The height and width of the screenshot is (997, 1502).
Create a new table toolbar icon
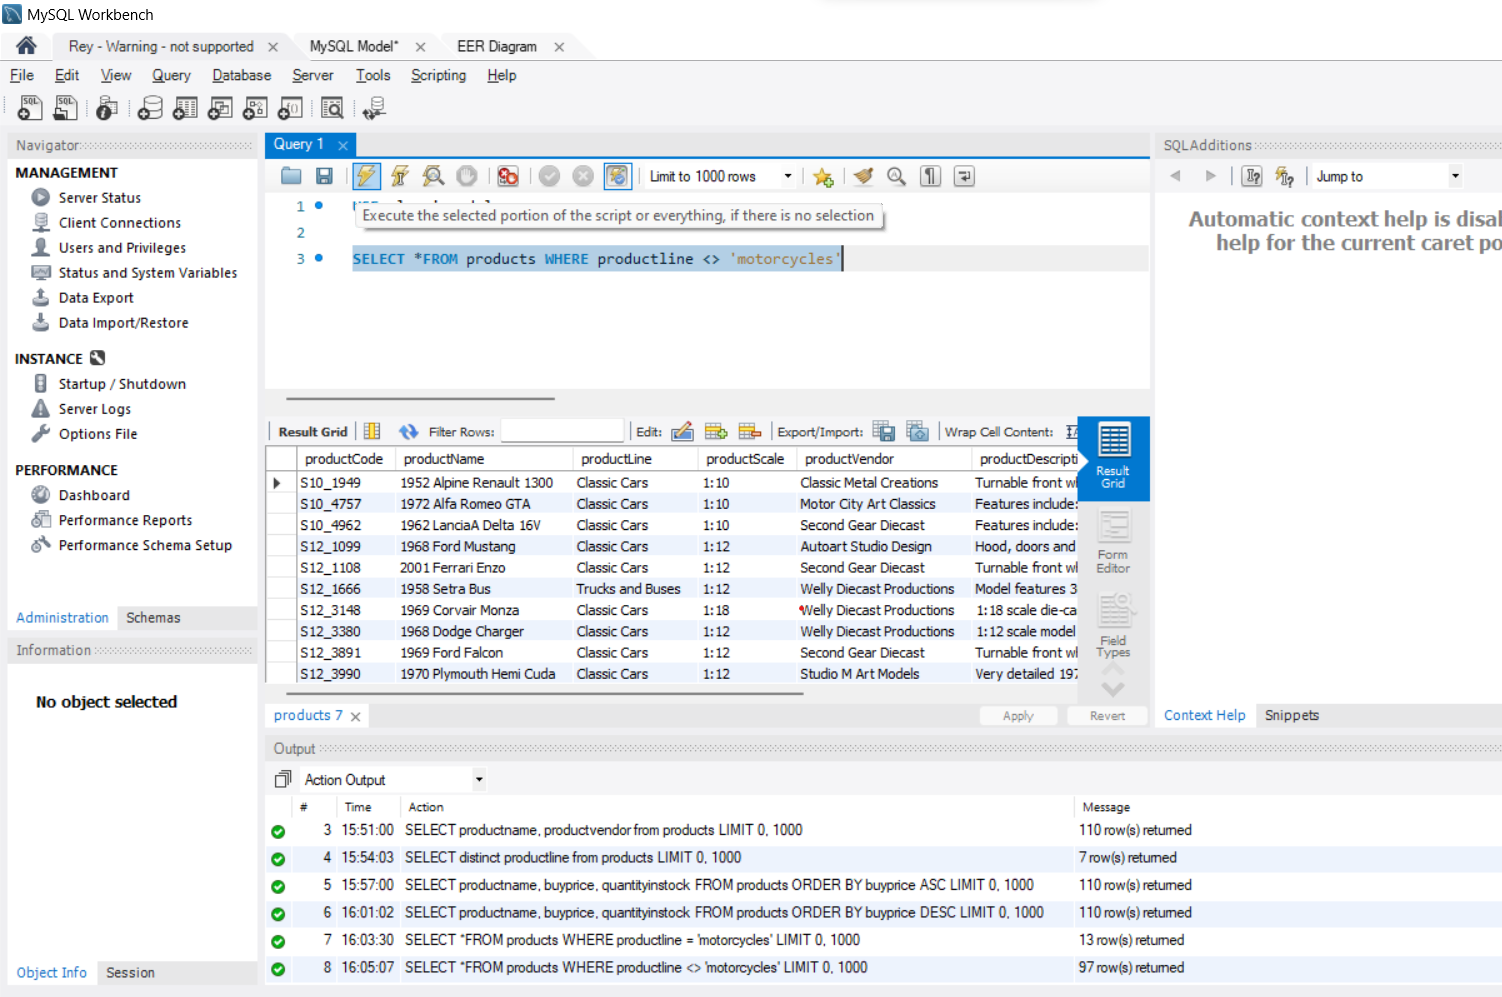point(185,108)
